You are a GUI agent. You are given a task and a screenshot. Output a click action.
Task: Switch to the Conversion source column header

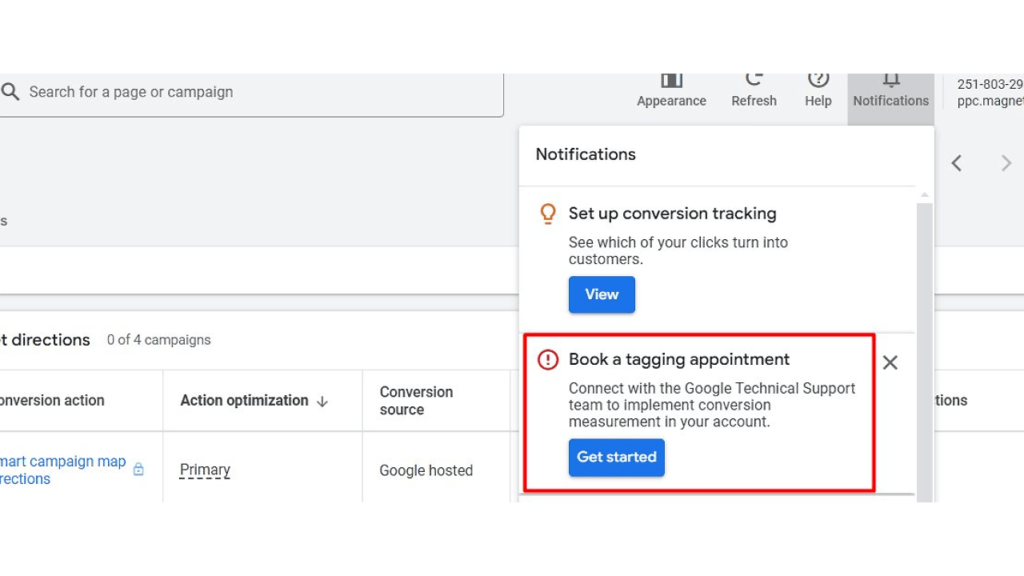coord(416,401)
